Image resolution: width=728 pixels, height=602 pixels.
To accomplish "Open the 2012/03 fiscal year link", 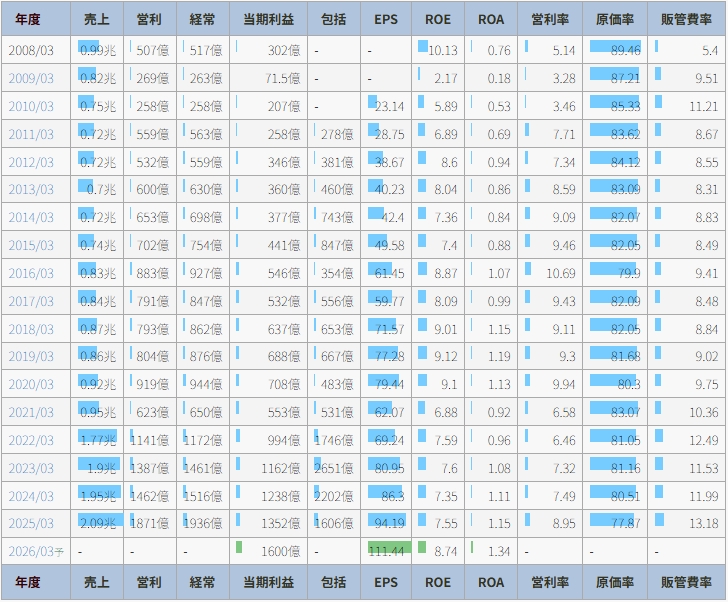I will 30,162.
